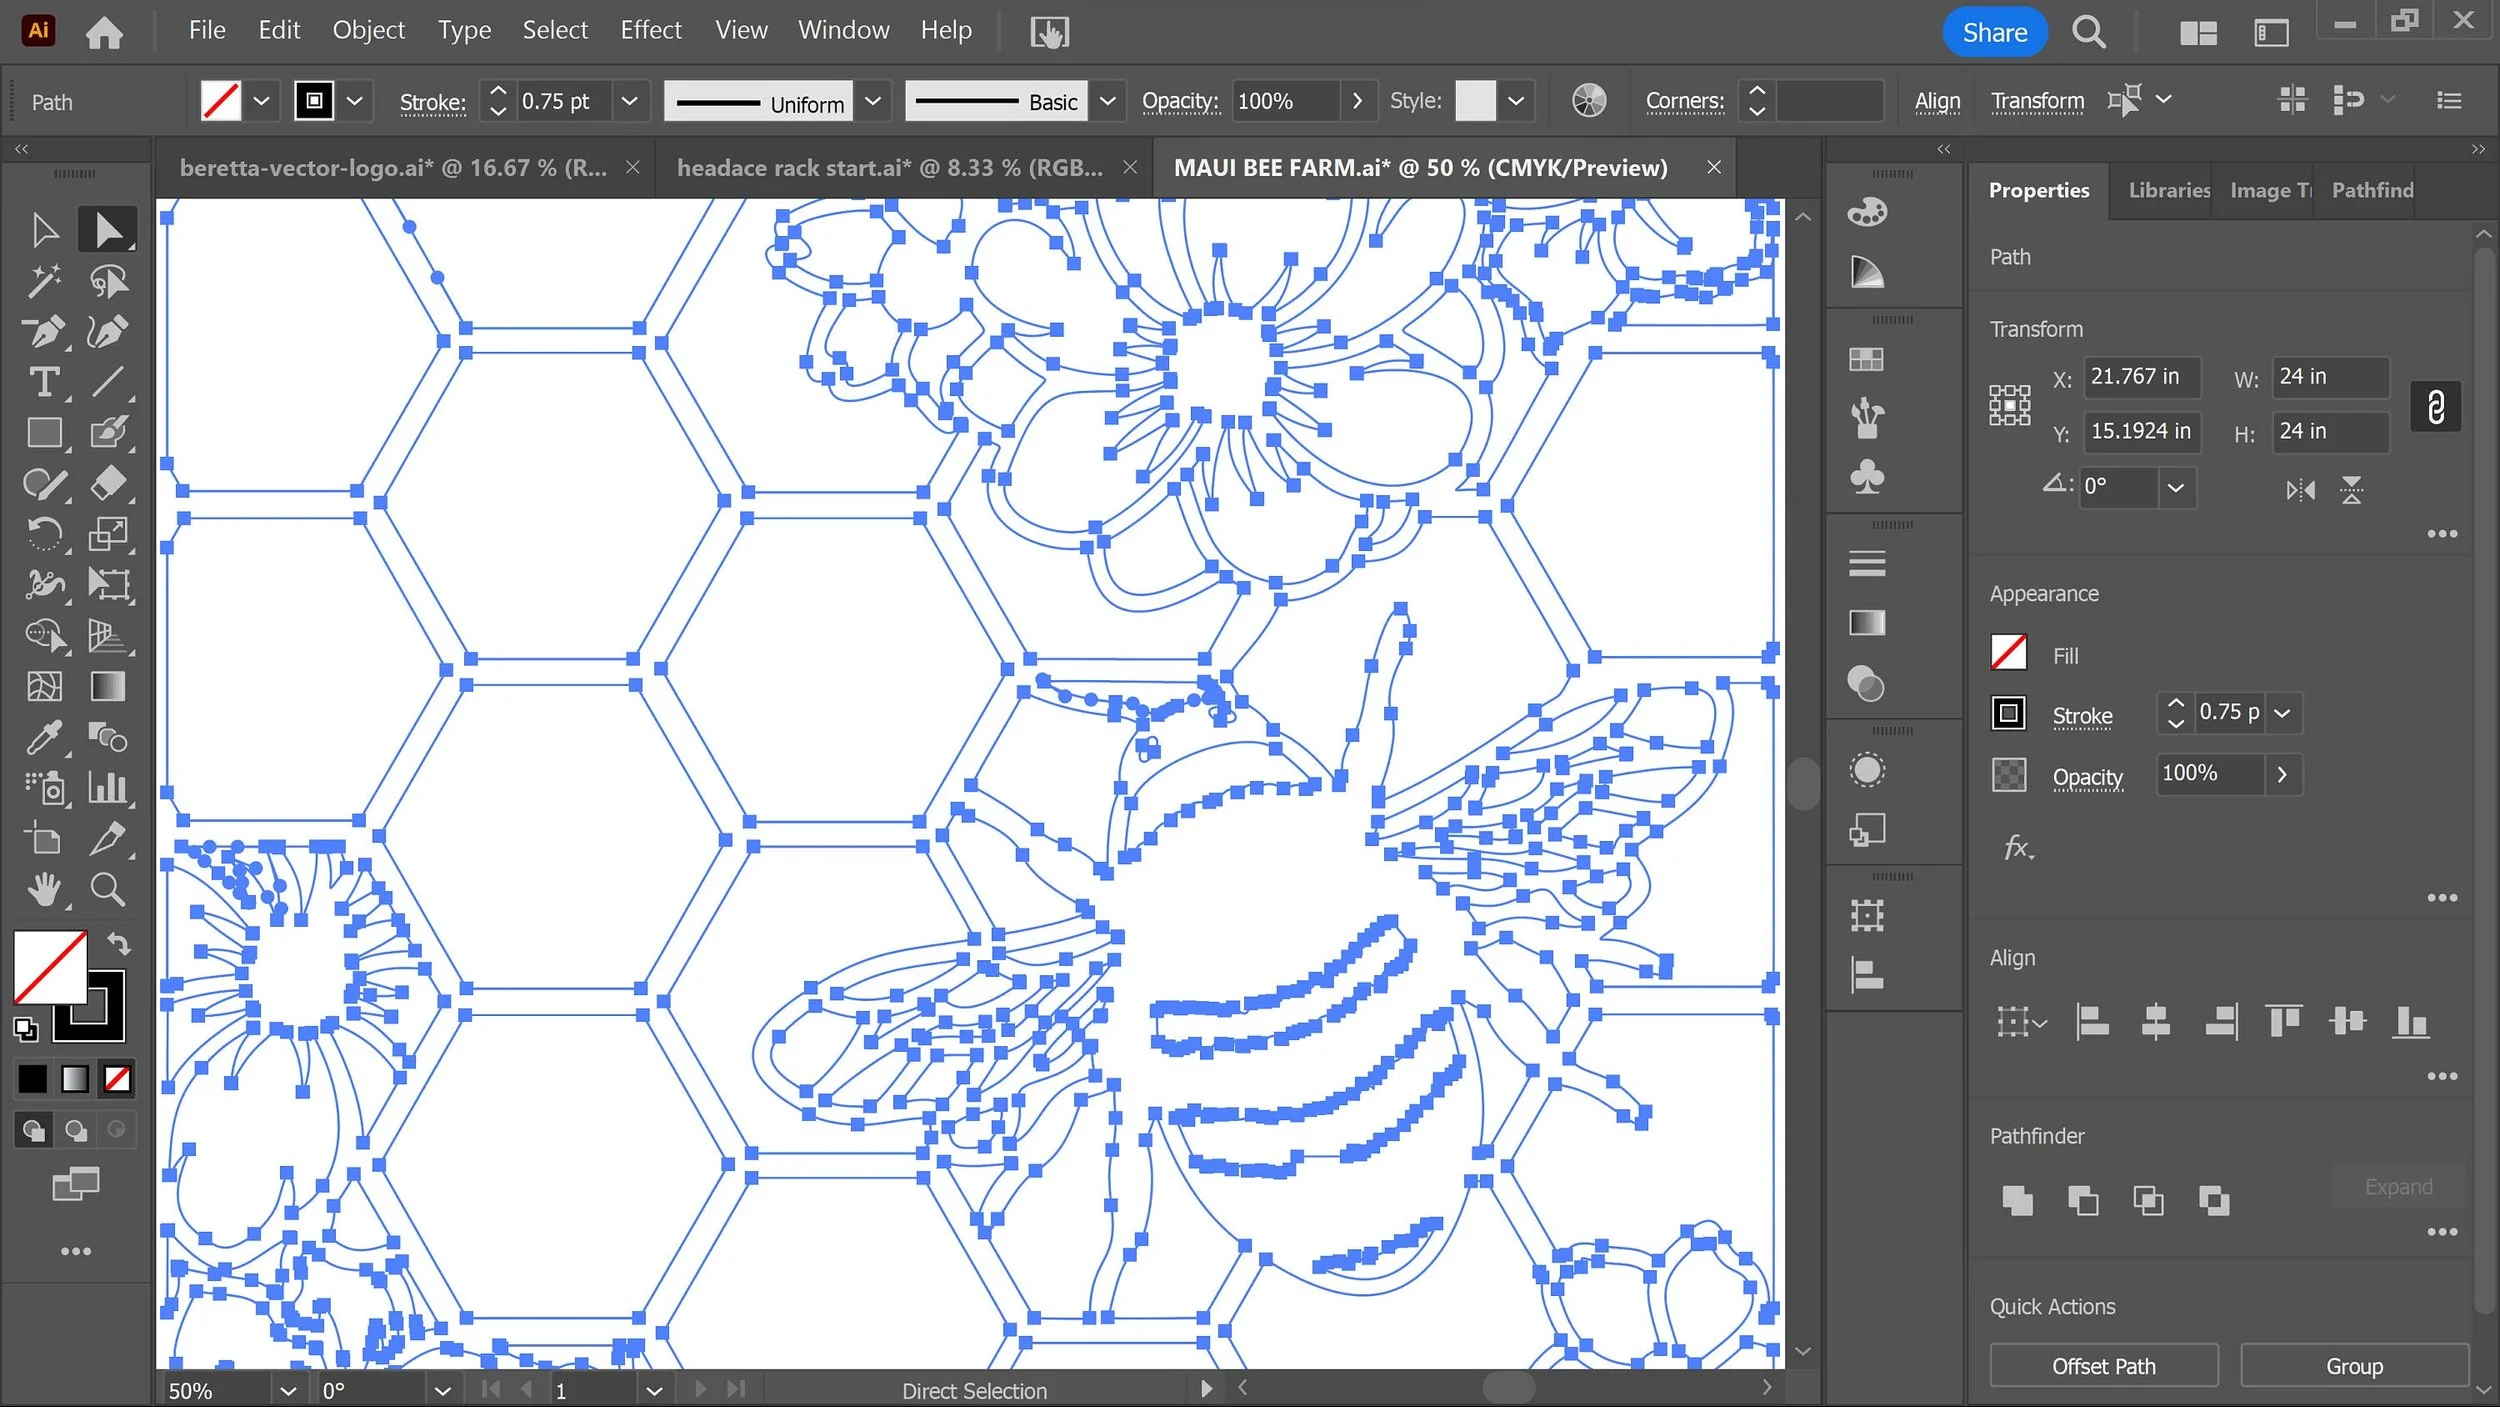Open the fill color dropdown in control bar
Screen dimensions: 2500x1407
(x=261, y=101)
